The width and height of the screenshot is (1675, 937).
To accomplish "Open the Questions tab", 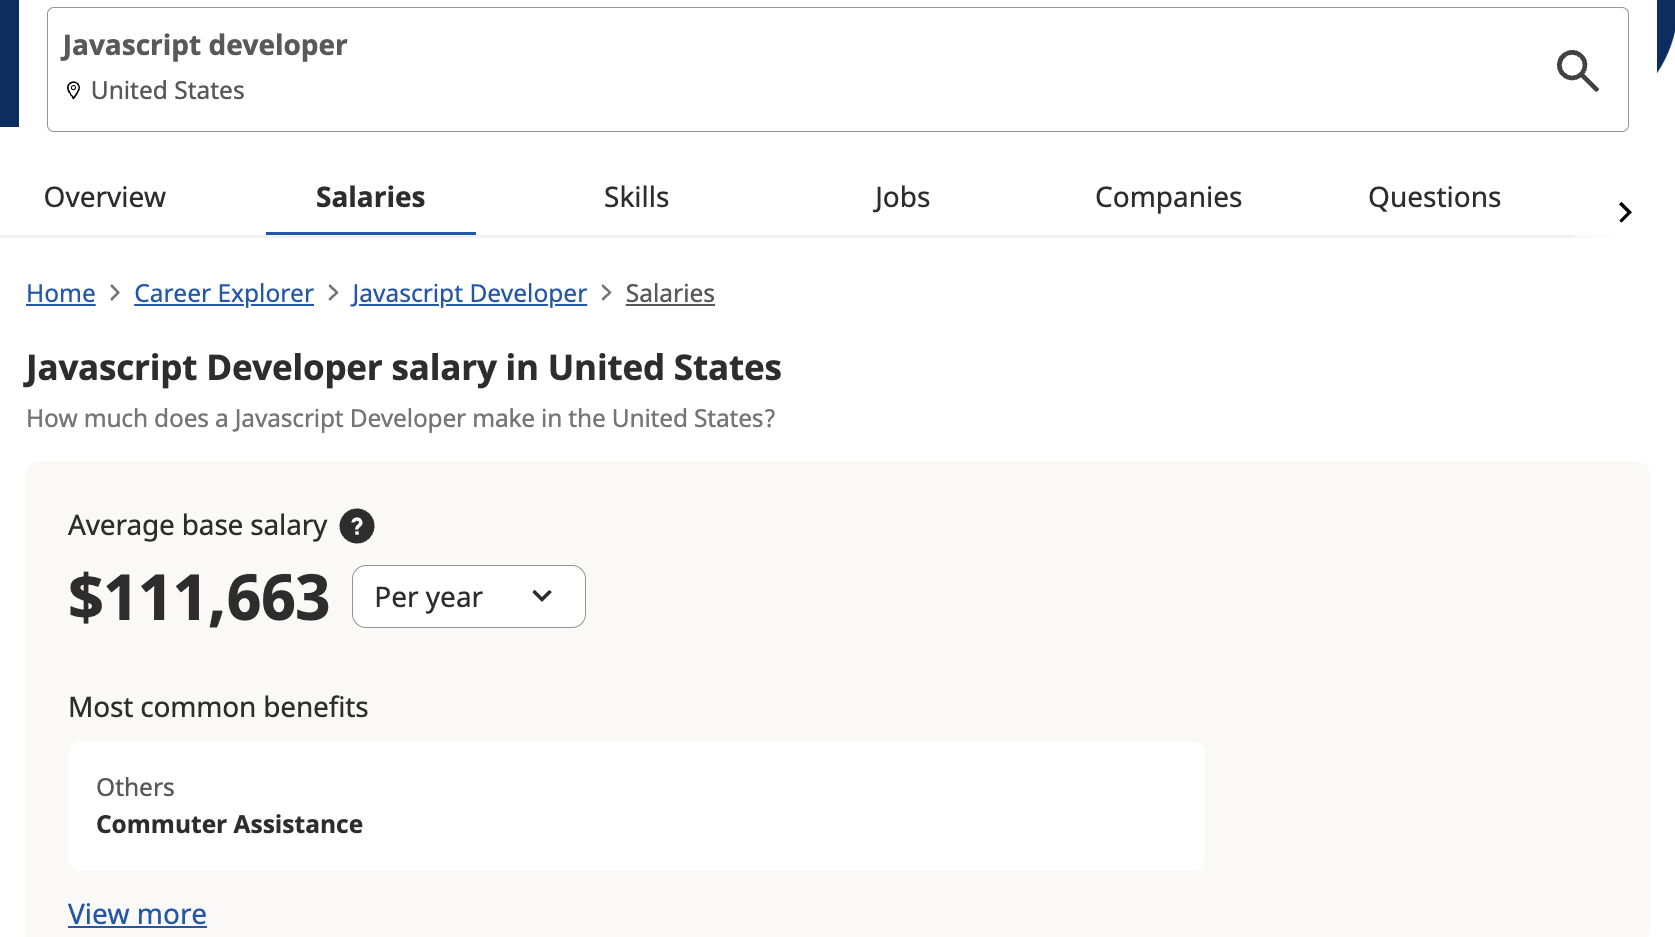I will 1434,198.
